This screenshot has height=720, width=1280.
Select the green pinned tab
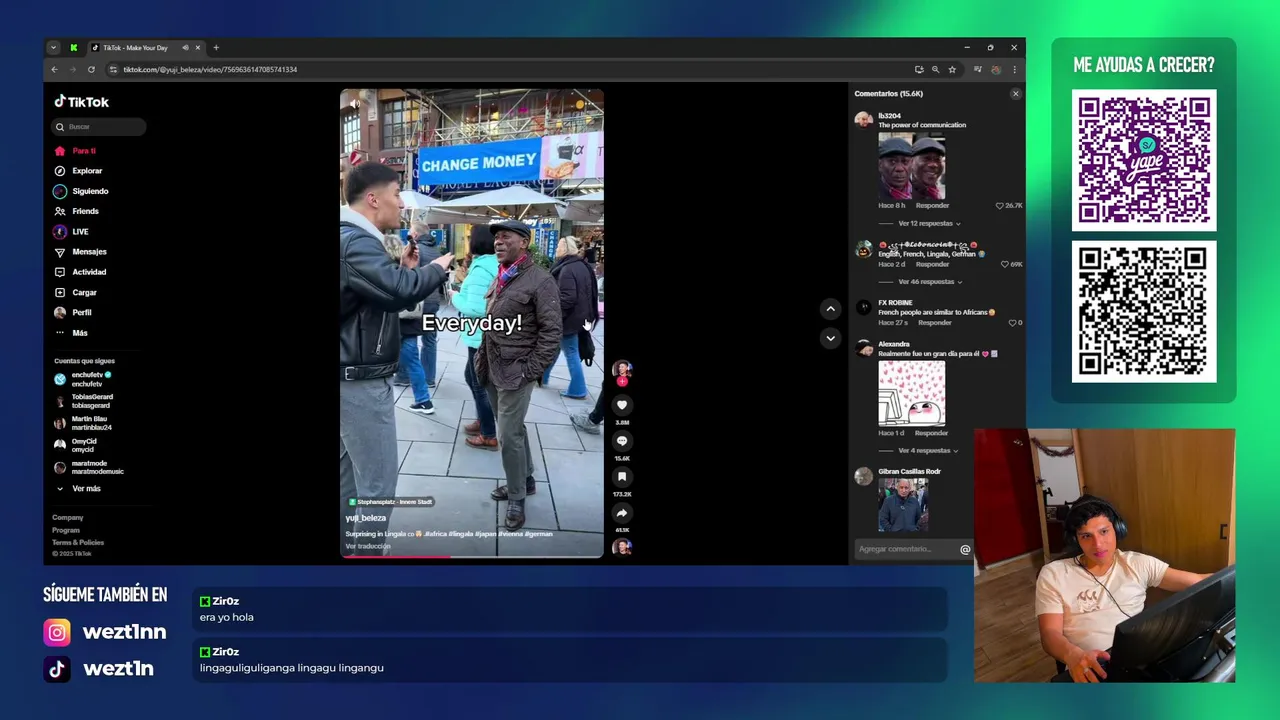(73, 47)
